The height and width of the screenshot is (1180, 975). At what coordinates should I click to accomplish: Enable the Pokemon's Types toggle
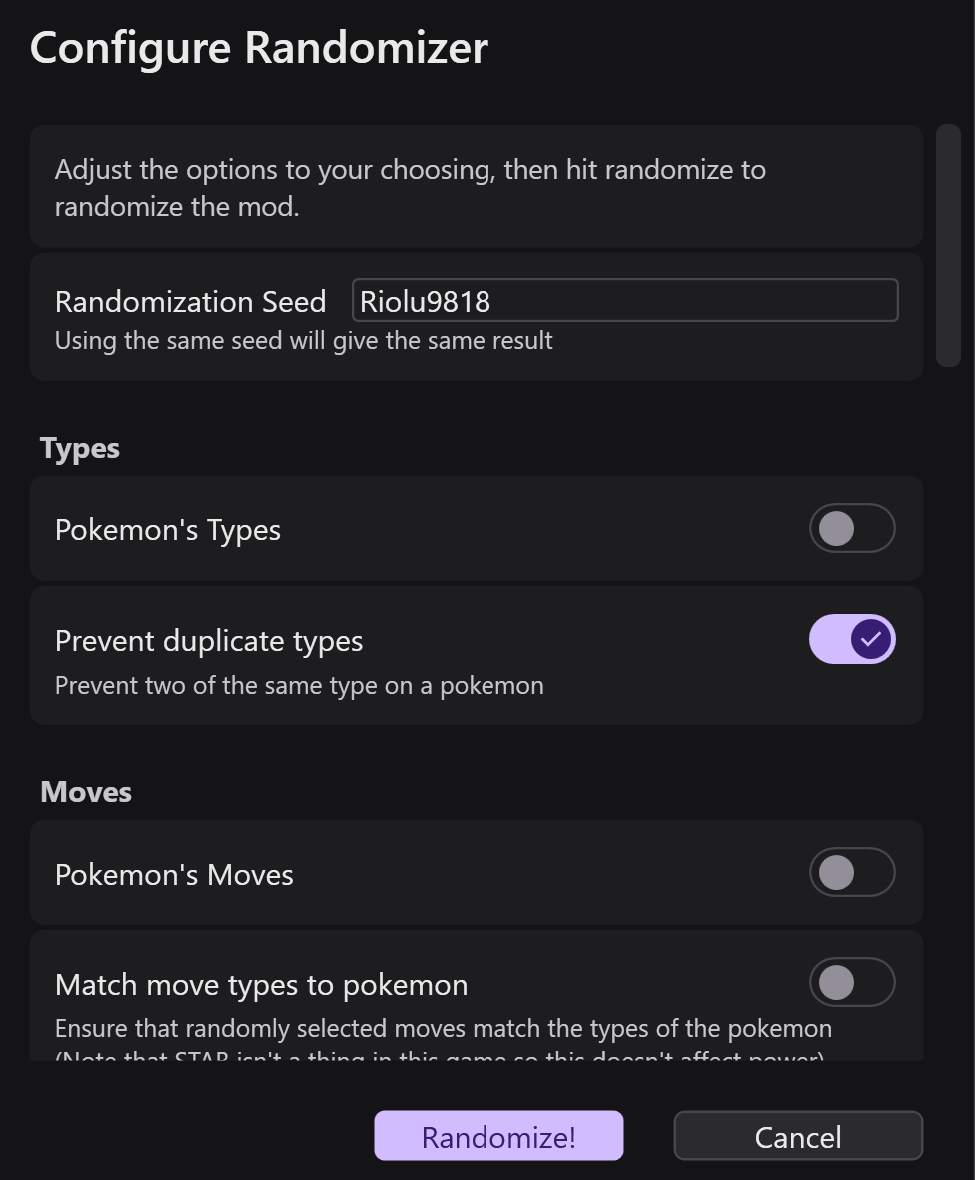(851, 529)
